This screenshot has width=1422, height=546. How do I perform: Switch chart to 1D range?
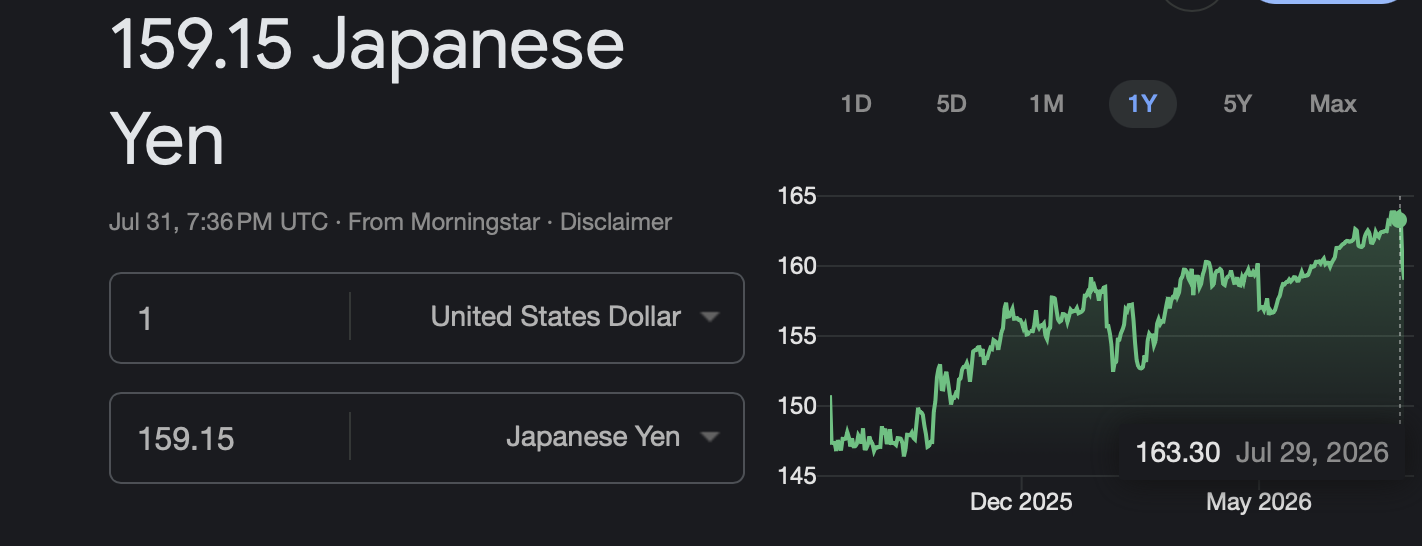pos(856,104)
